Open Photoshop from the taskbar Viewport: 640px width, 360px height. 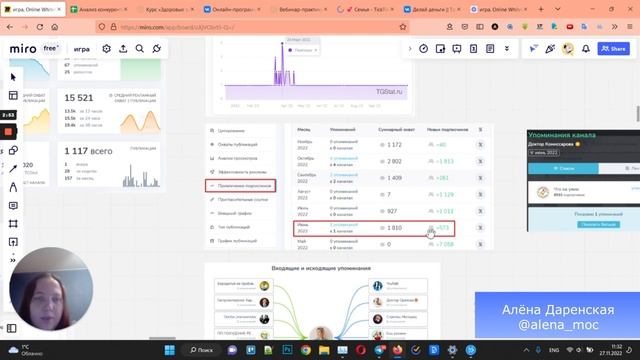[287, 350]
